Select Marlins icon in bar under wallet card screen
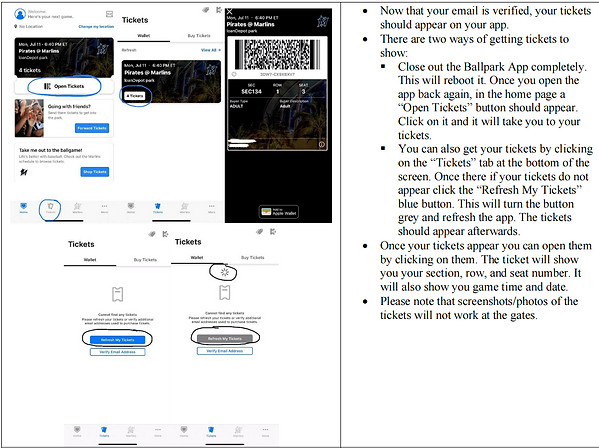The image size is (599, 448). pos(185,208)
